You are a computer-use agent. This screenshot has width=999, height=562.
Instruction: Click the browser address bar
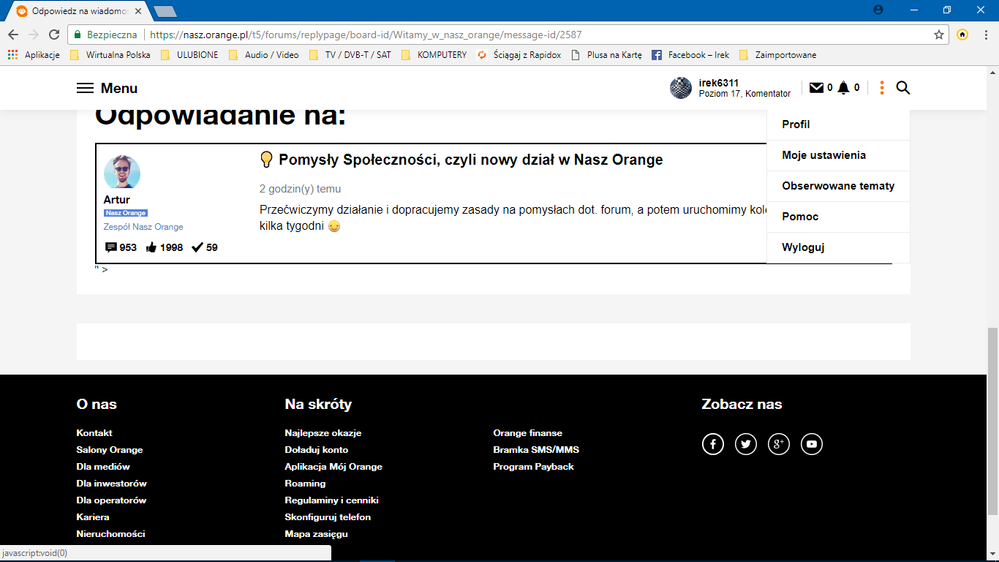click(540, 34)
